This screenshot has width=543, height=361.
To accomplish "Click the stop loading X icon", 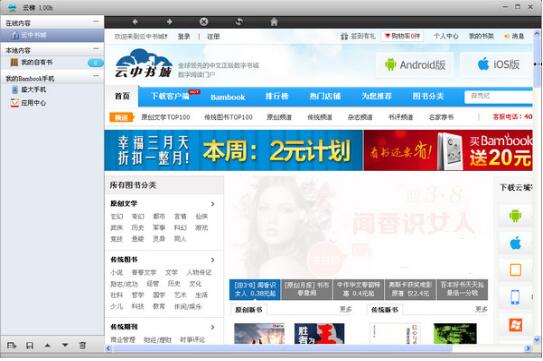I will (x=204, y=22).
